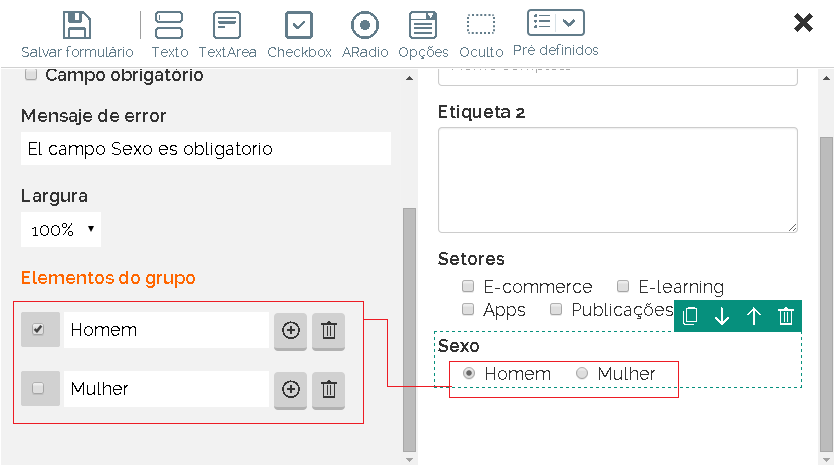Open the Largura 100% dropdown
The height and width of the screenshot is (465, 834).
click(x=61, y=230)
